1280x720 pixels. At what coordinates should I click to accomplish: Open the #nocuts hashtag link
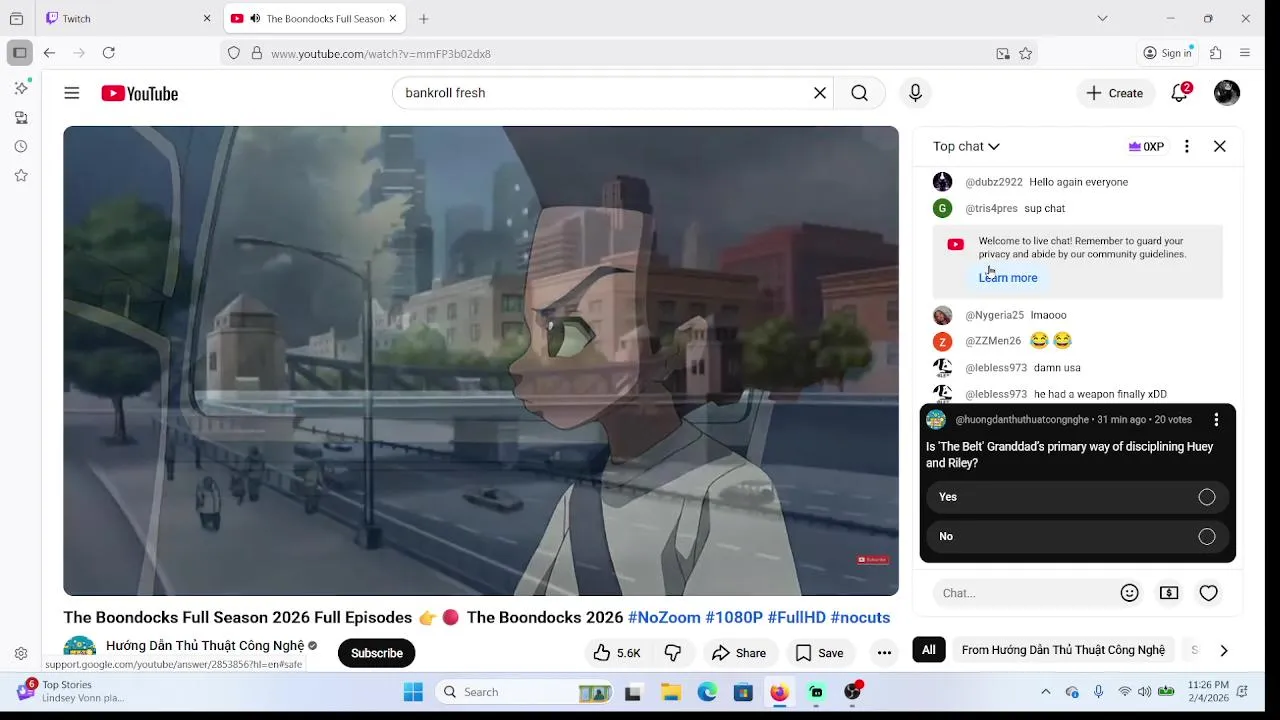(860, 617)
